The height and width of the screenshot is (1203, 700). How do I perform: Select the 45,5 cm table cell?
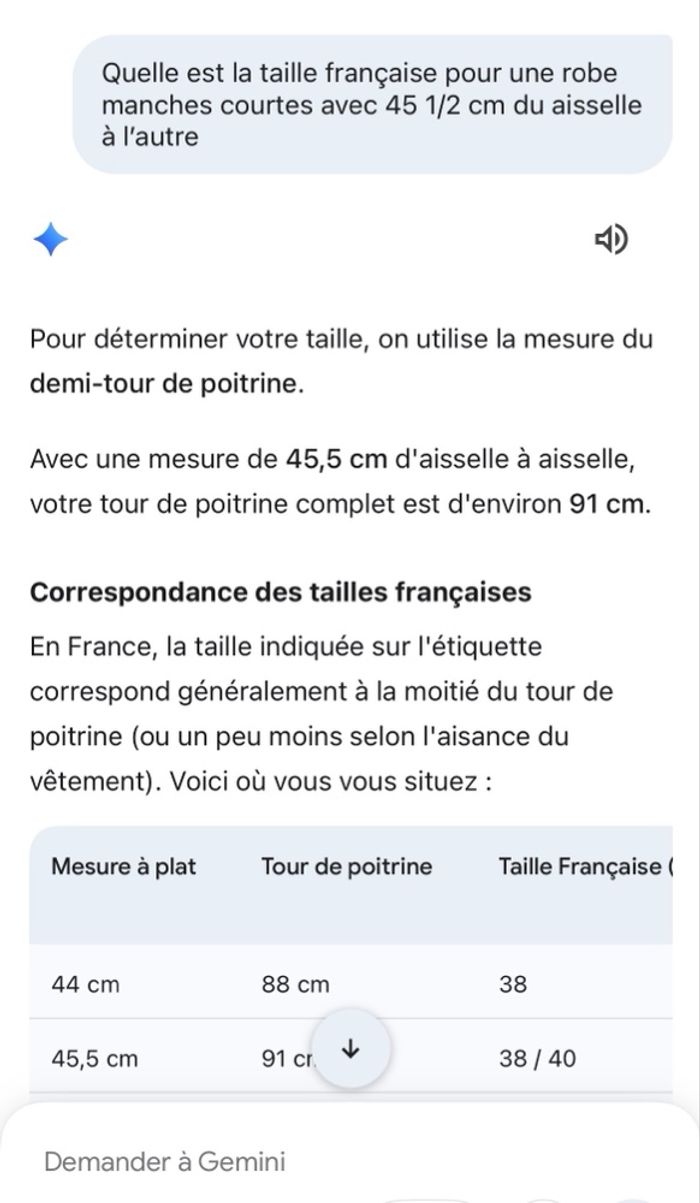(94, 1058)
